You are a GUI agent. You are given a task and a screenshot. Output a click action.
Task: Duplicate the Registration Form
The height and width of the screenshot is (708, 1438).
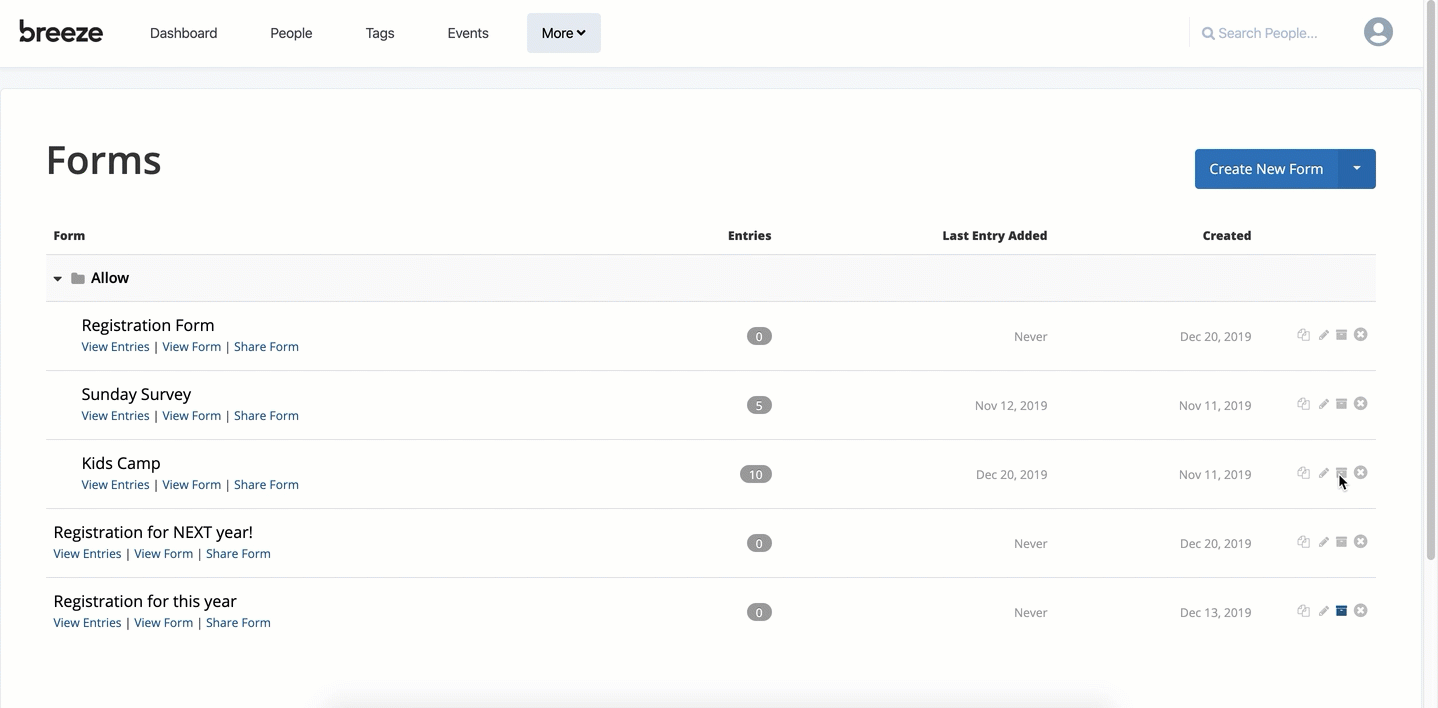[x=1303, y=334]
